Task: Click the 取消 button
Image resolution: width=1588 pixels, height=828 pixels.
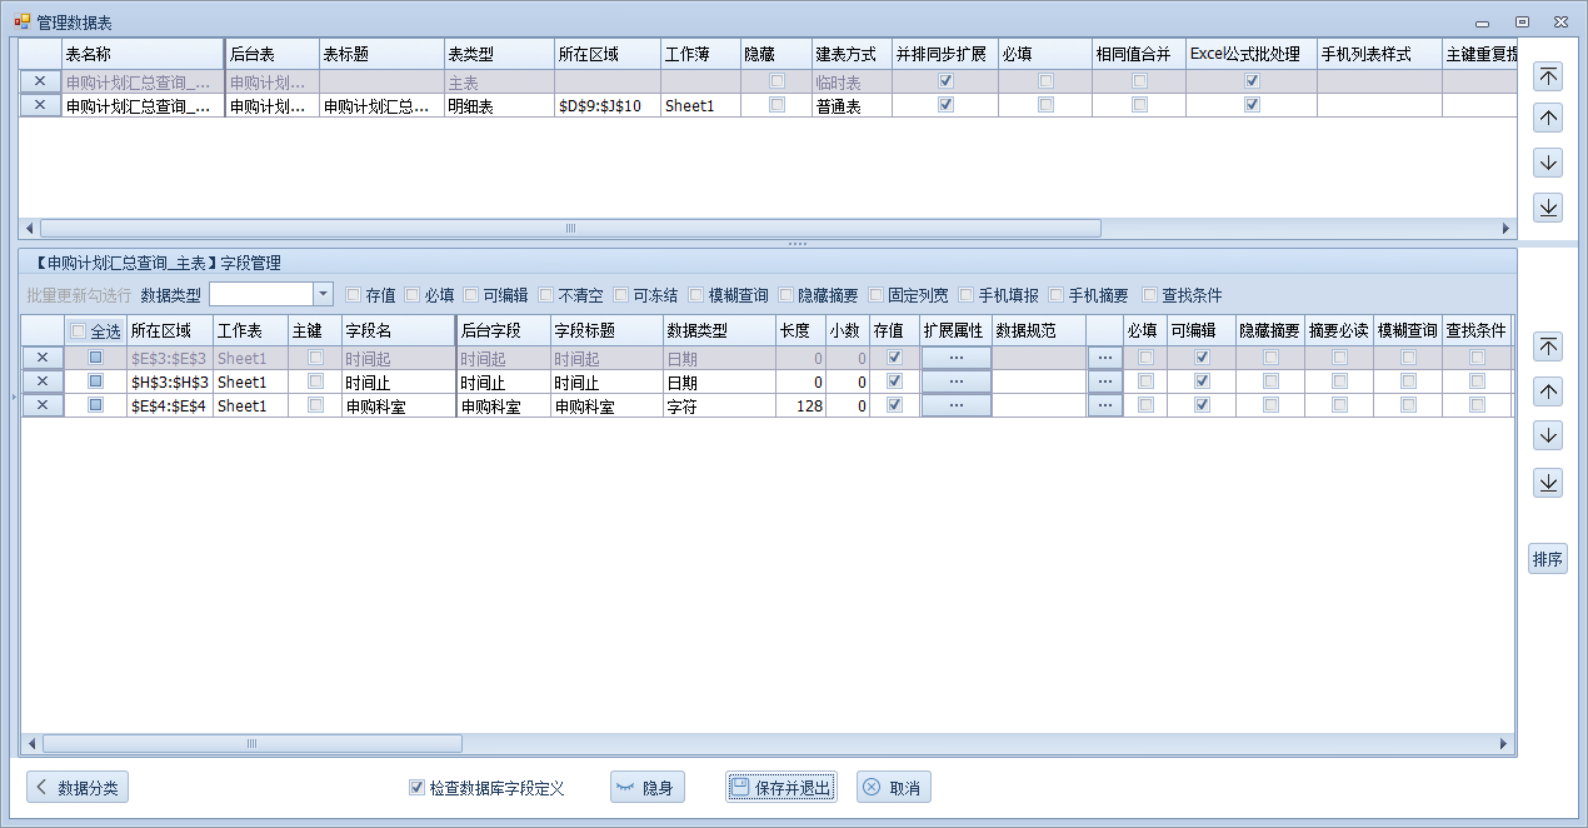Action: 893,788
